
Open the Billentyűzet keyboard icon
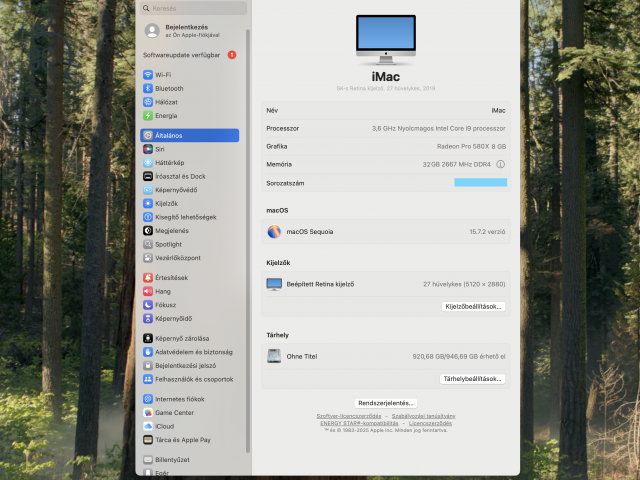pyautogui.click(x=148, y=460)
